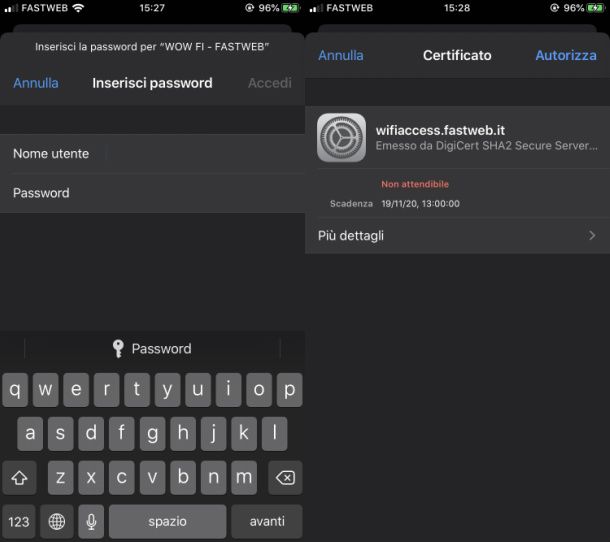Tap the l key
610x542 pixels.
click(x=274, y=434)
